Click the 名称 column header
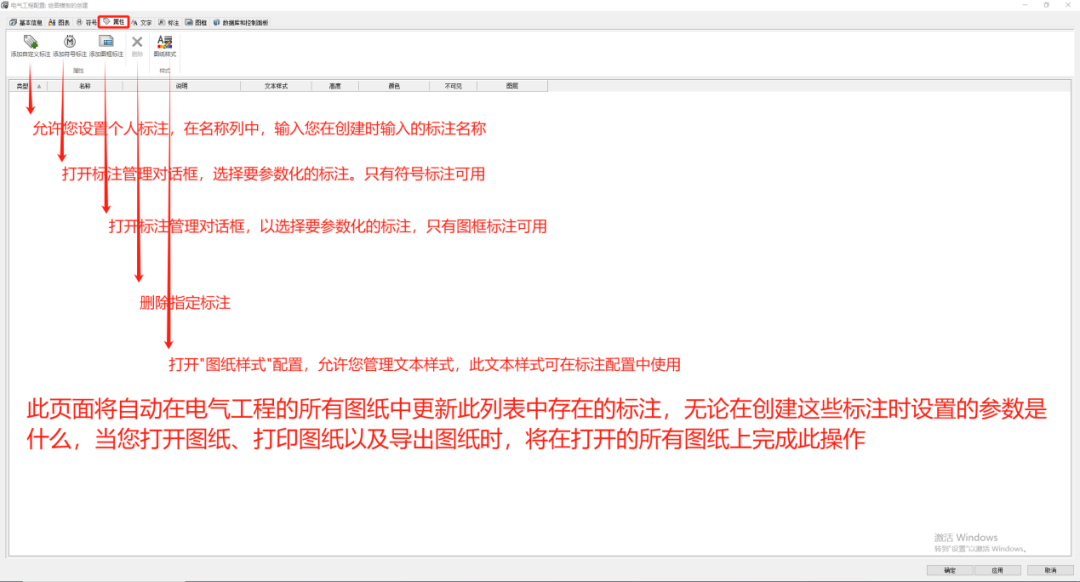Screen dimensions: 1080x582 coord(87,85)
